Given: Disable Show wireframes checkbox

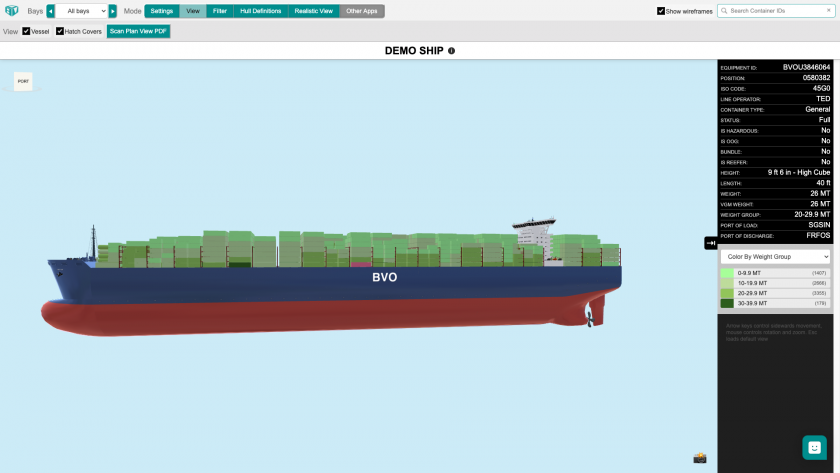Looking at the screenshot, I should click(x=661, y=11).
